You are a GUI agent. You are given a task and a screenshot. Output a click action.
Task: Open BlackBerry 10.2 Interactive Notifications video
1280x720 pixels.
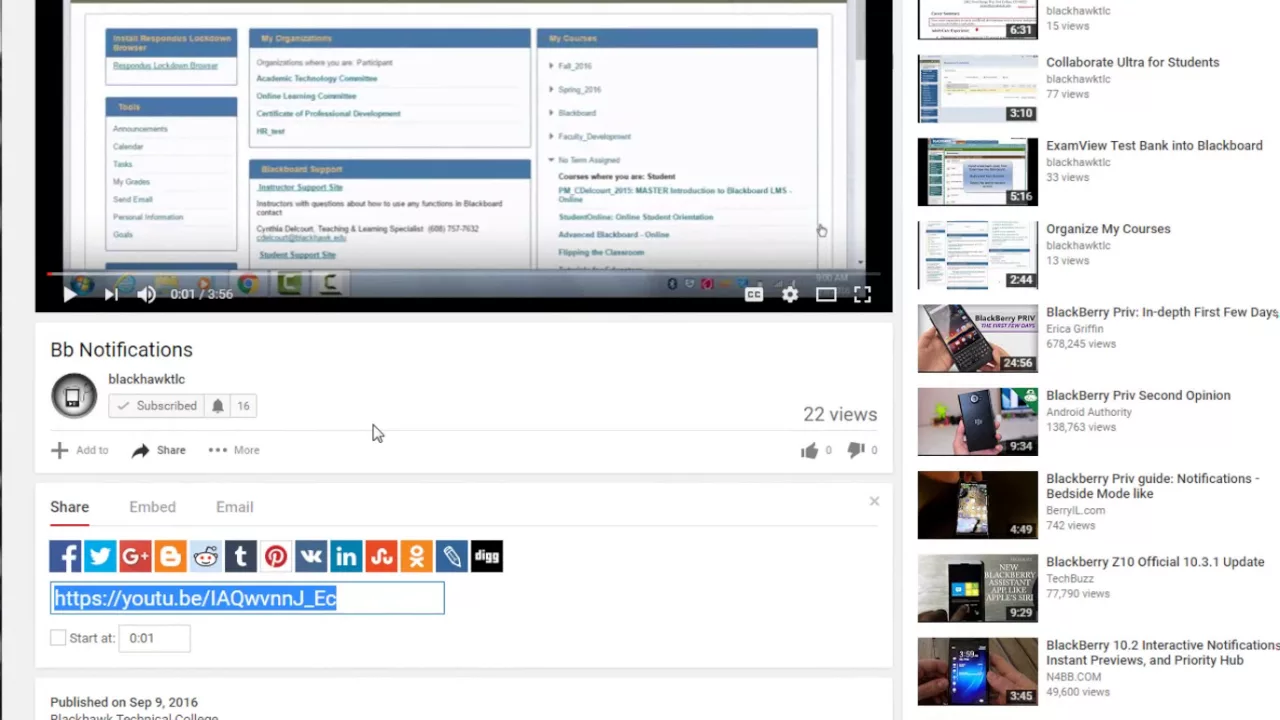[1163, 652]
